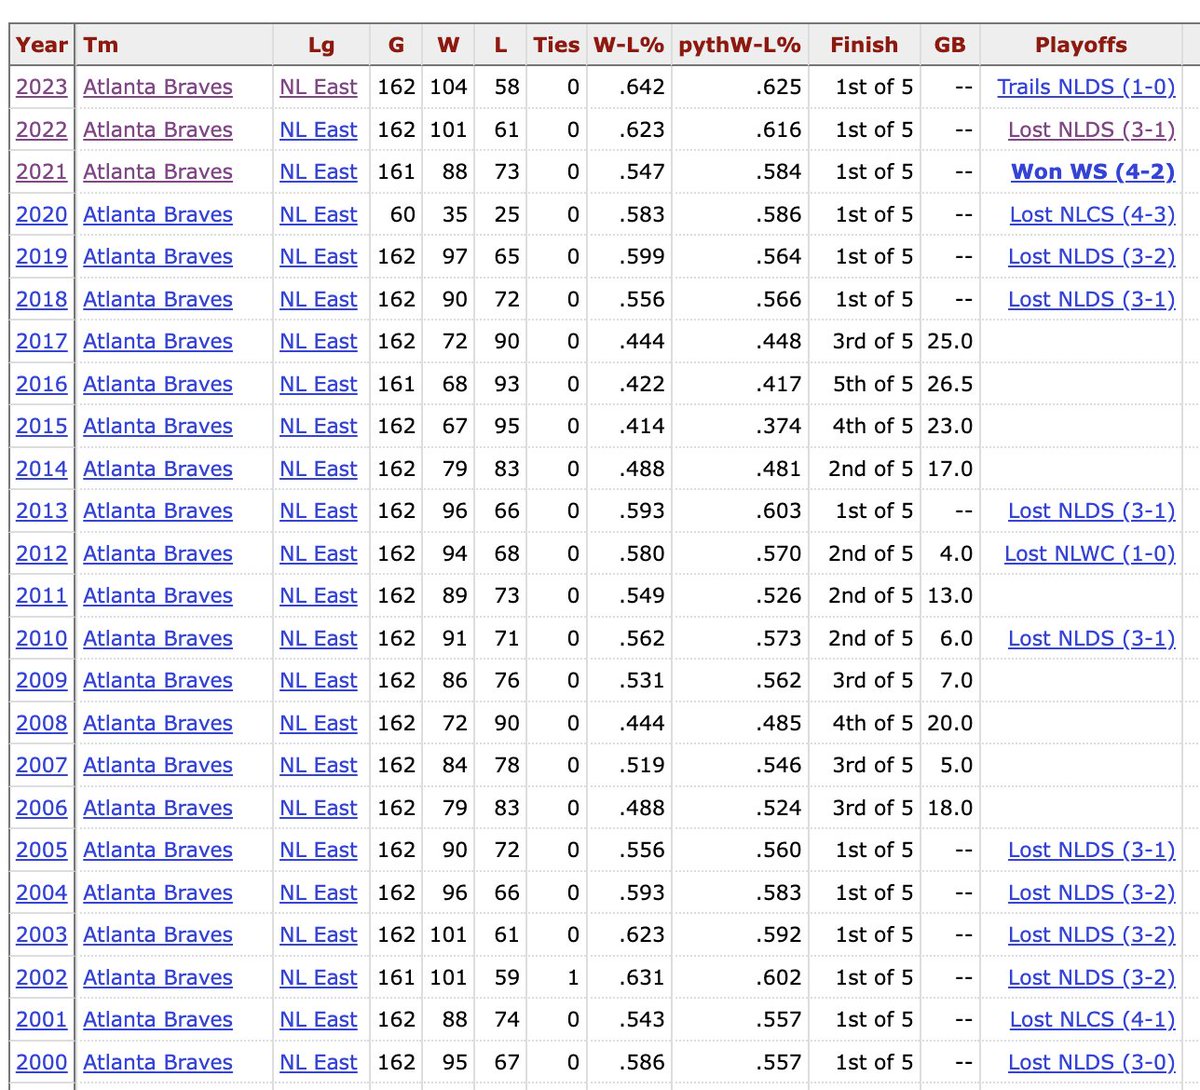
Task: Click the Playoffs column header
Action: click(x=1081, y=45)
